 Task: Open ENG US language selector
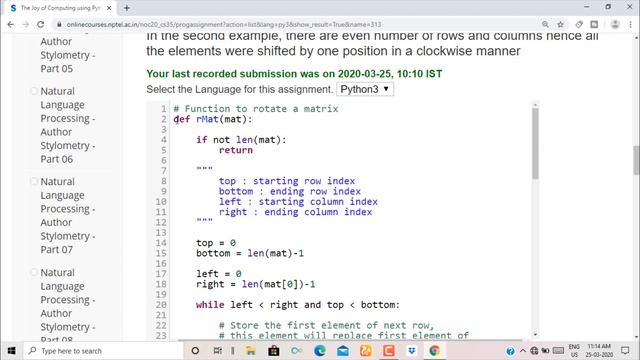point(574,351)
